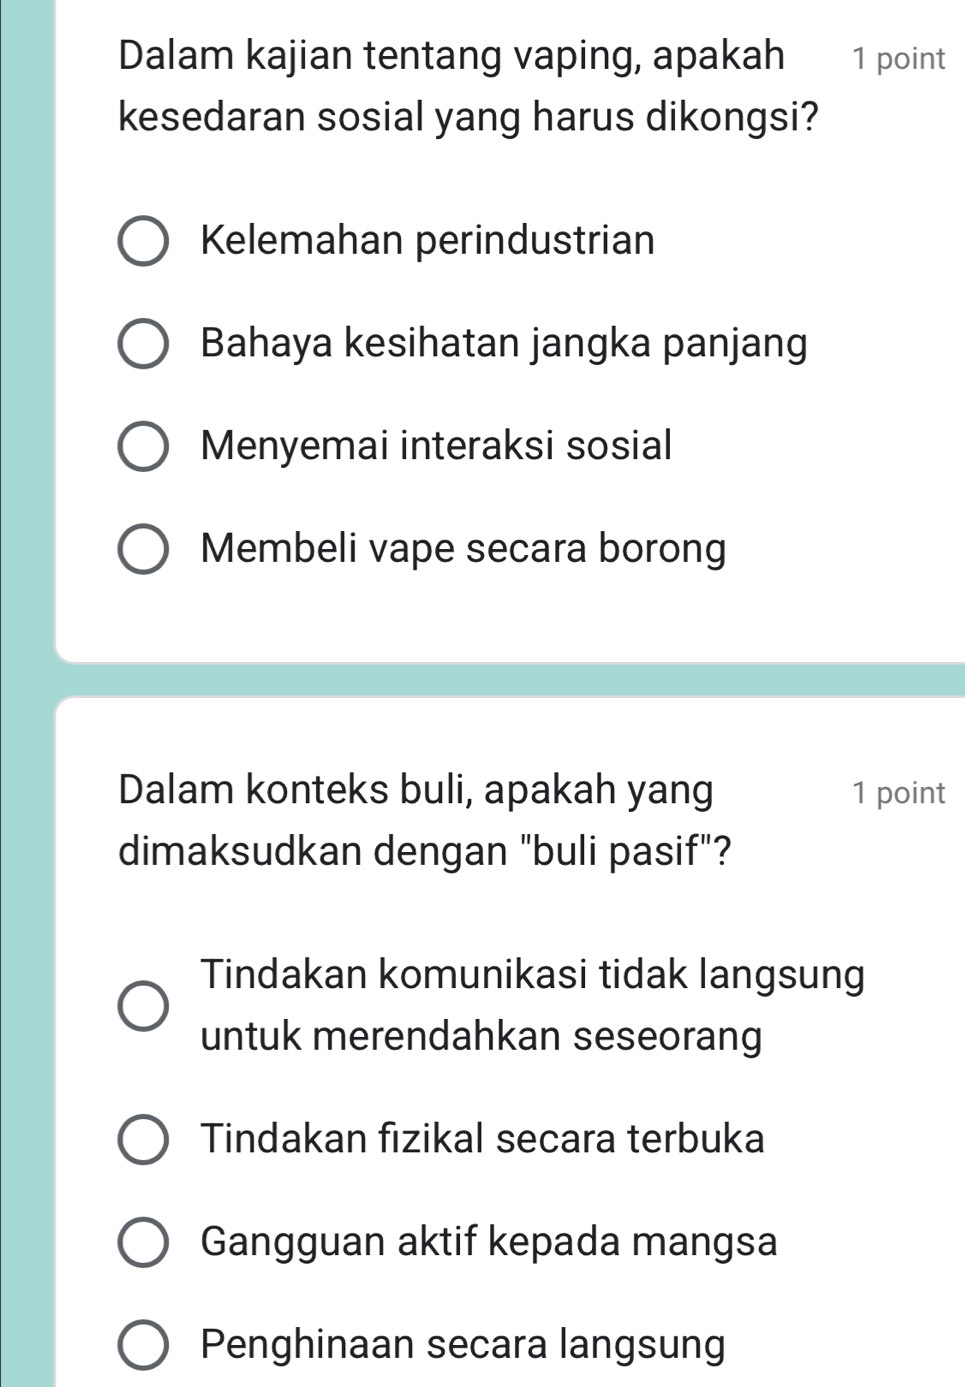Screen dimensions: 965x1387
Task: Select the 'Tindakan fizikal secara terbuka' radio button
Action: tap(144, 1140)
